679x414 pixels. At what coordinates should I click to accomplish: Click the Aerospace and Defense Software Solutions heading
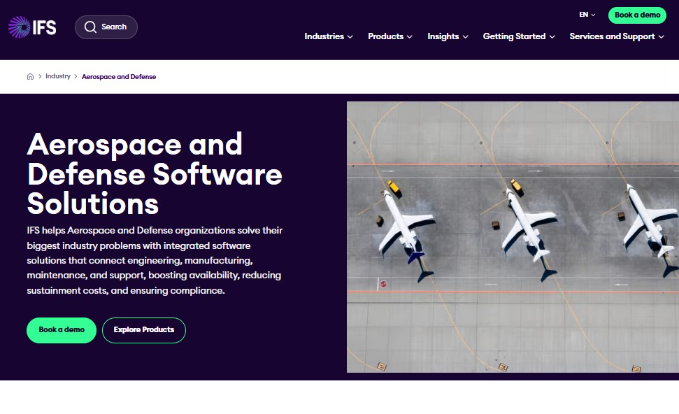pos(155,174)
